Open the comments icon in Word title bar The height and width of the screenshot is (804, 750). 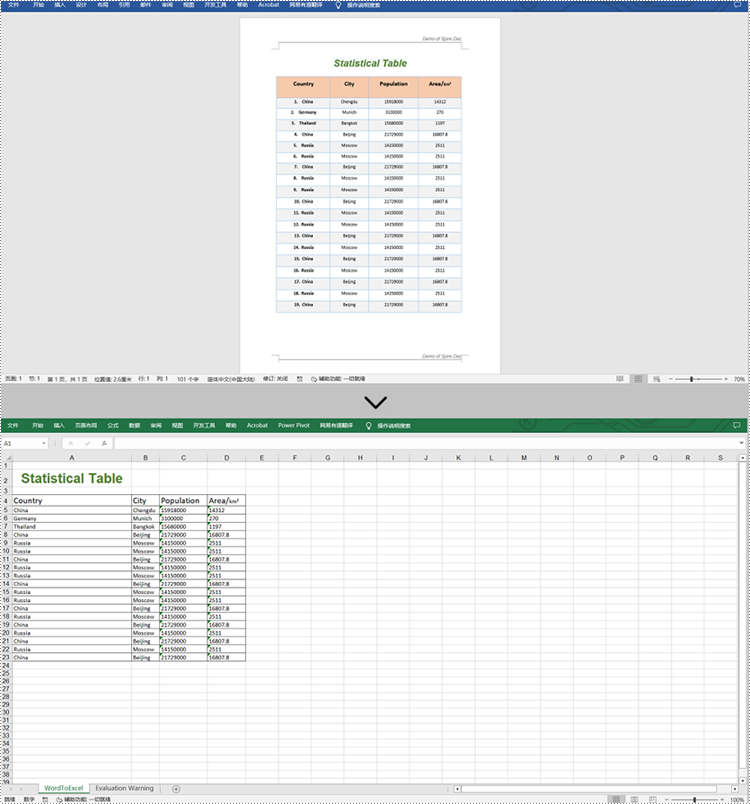tap(737, 5)
